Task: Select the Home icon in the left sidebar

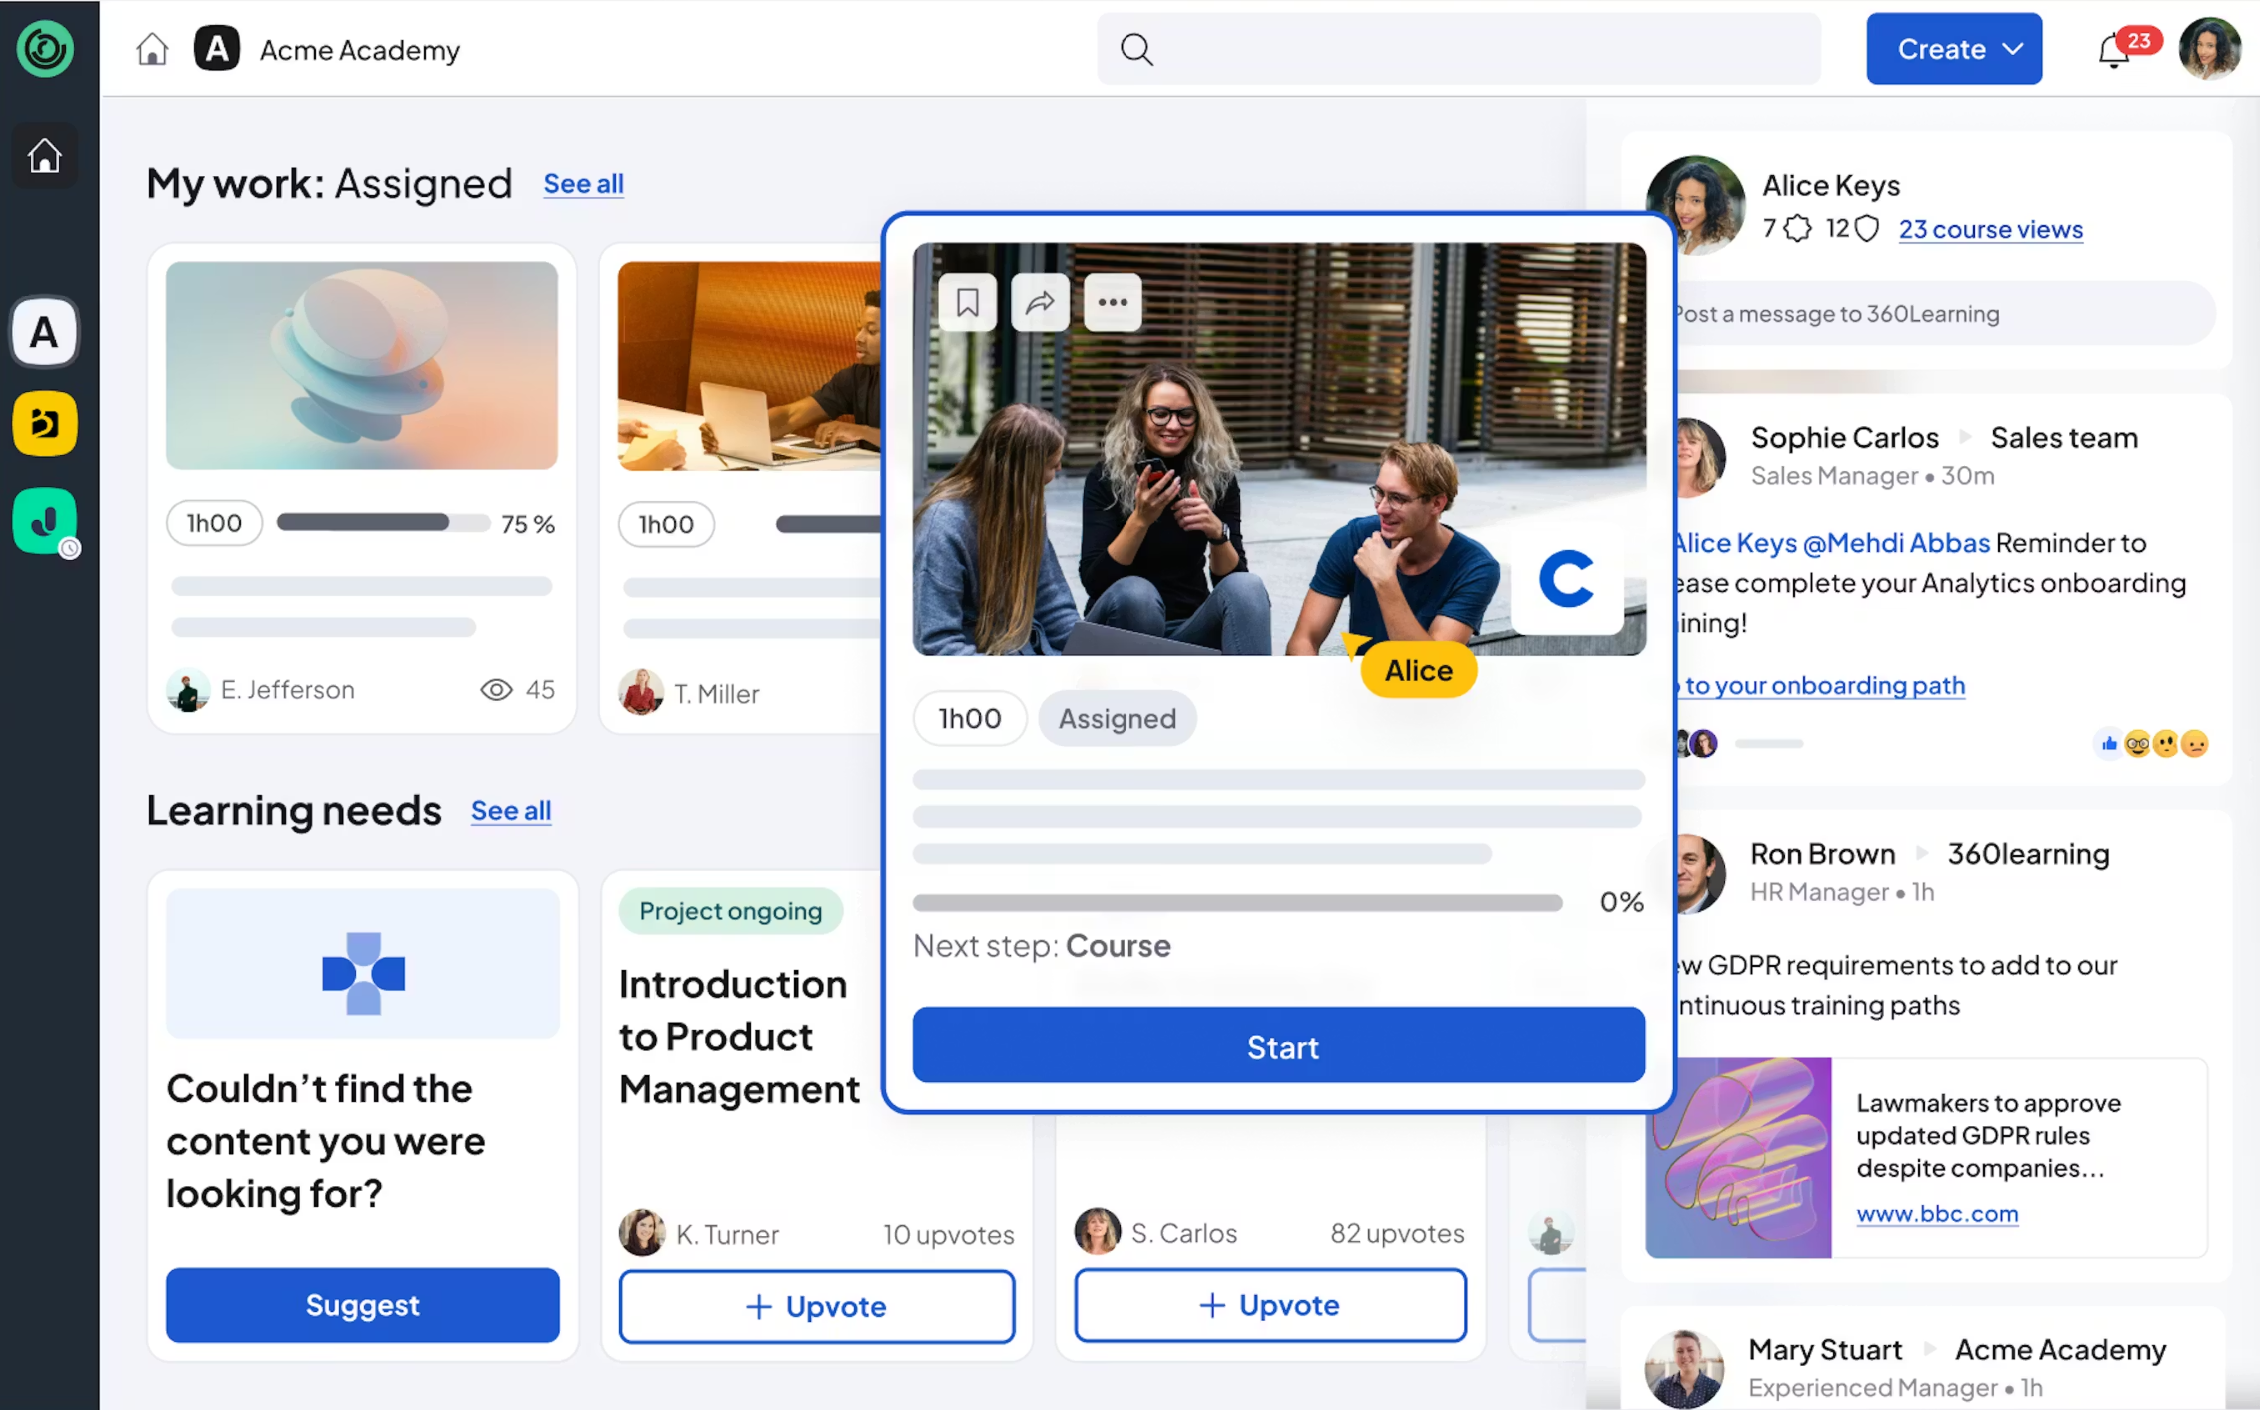Action: tap(45, 156)
